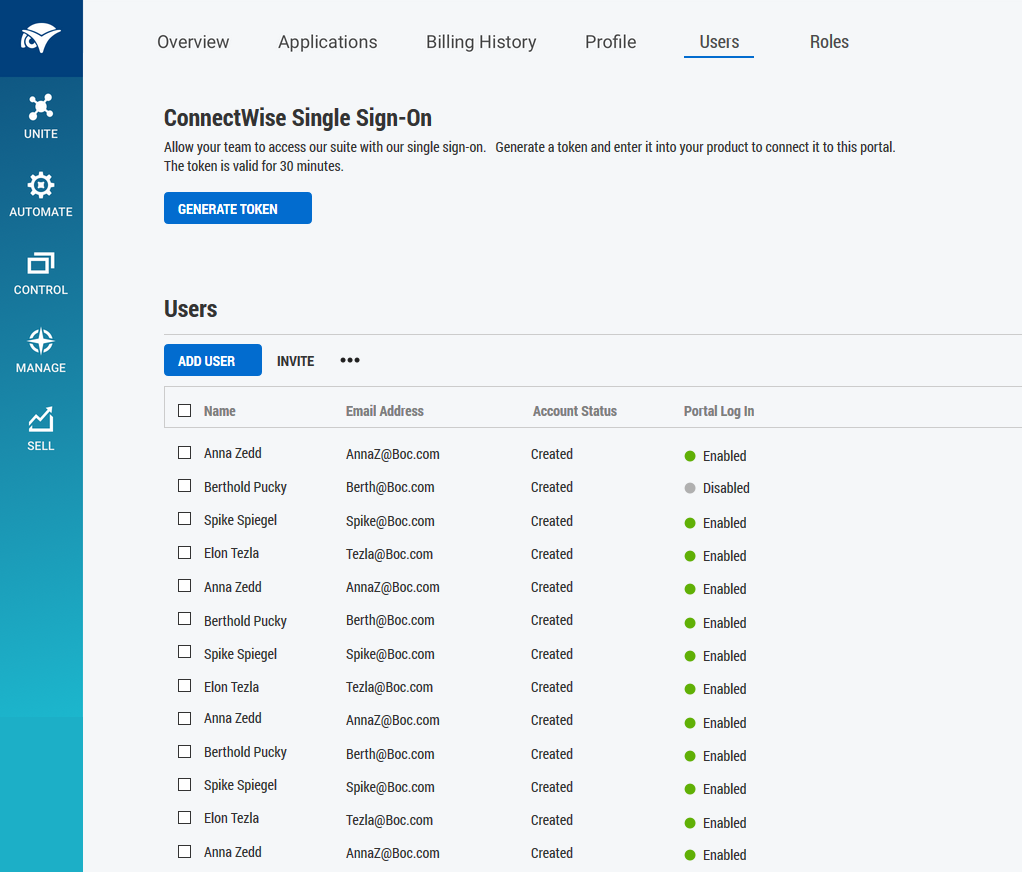The image size is (1022, 872).
Task: Click the last Tezla@Boc.com email
Action: (389, 821)
